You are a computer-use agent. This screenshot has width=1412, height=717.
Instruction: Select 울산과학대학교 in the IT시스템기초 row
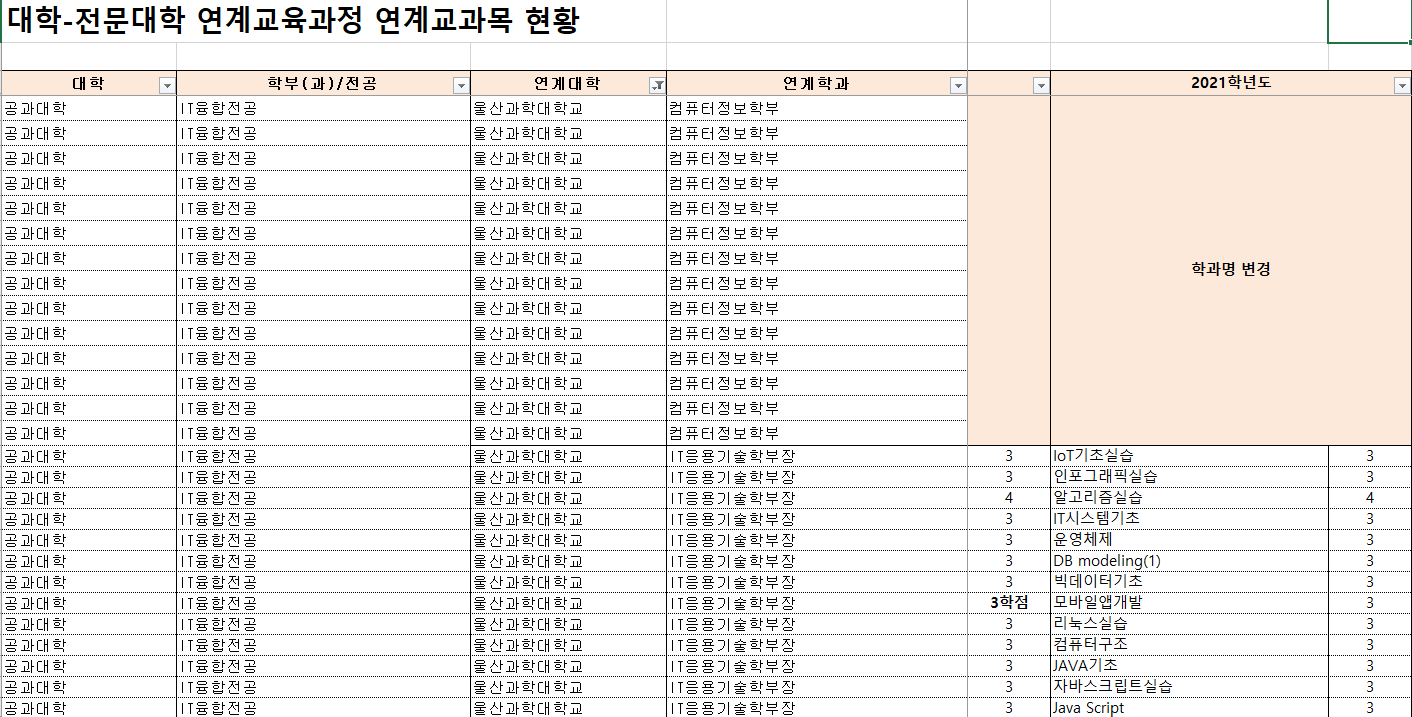tap(568, 519)
